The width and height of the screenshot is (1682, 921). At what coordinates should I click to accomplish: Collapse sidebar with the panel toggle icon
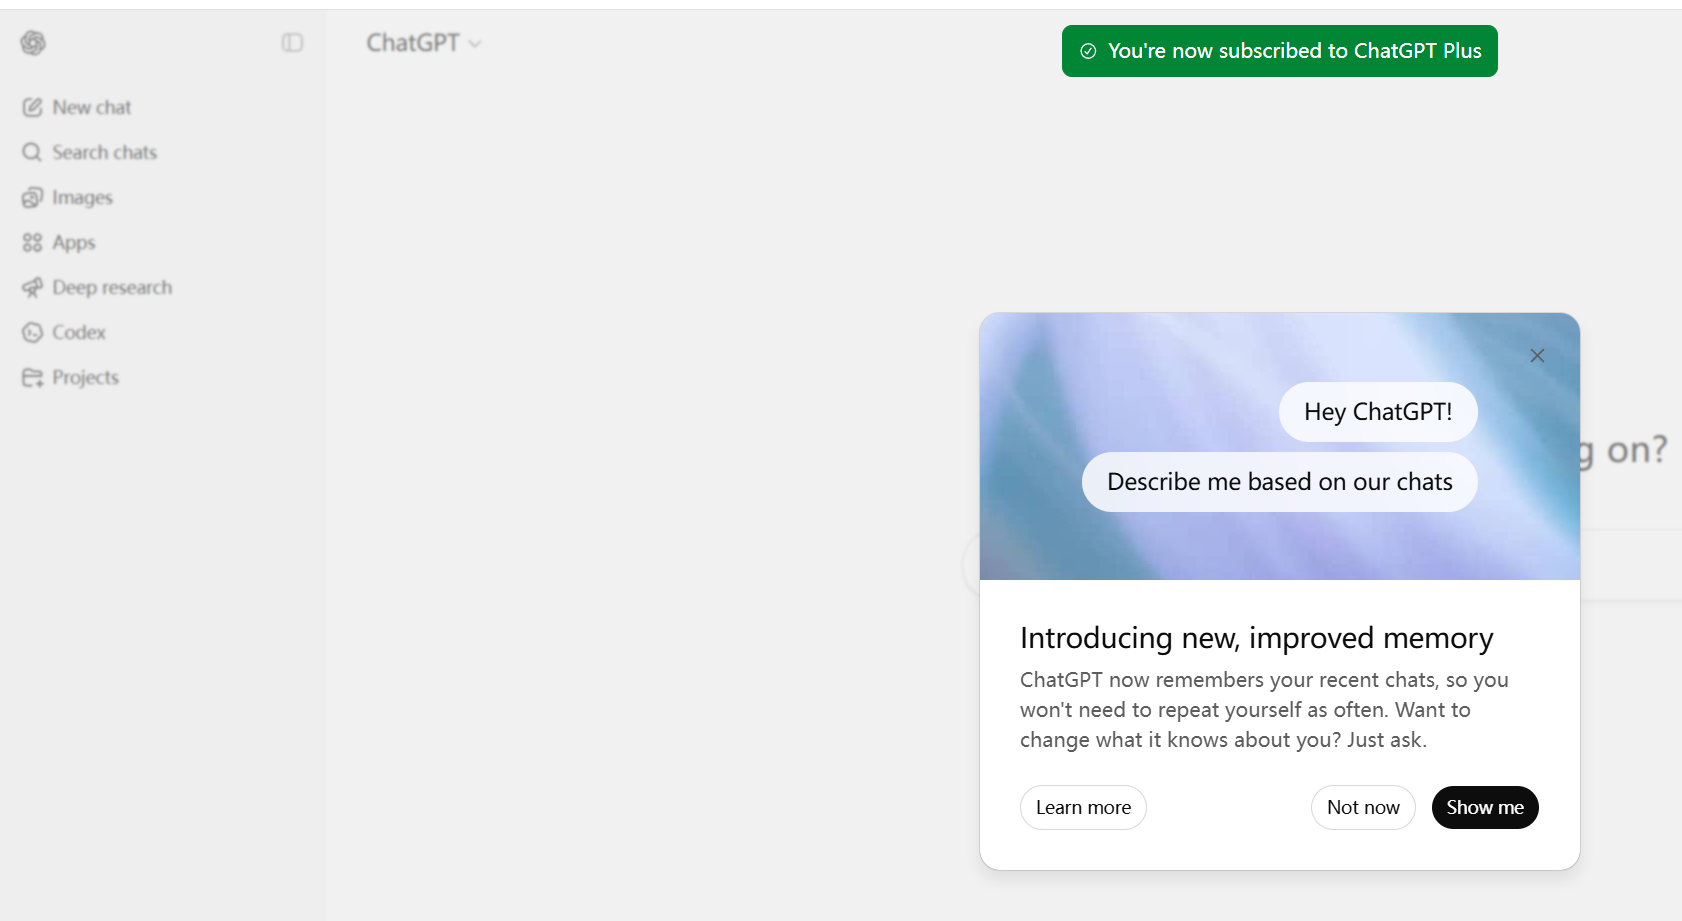tap(292, 43)
